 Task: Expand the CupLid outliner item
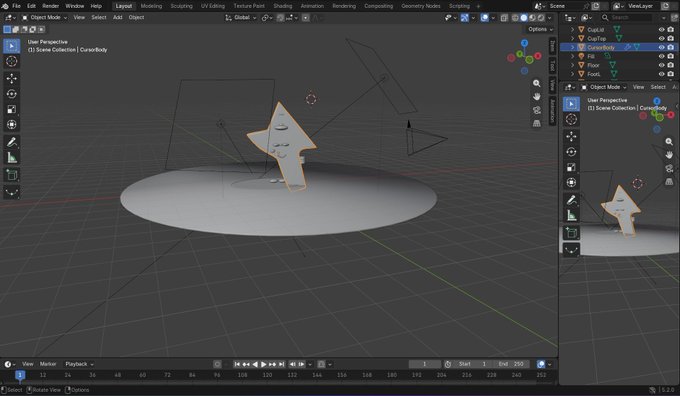572,29
